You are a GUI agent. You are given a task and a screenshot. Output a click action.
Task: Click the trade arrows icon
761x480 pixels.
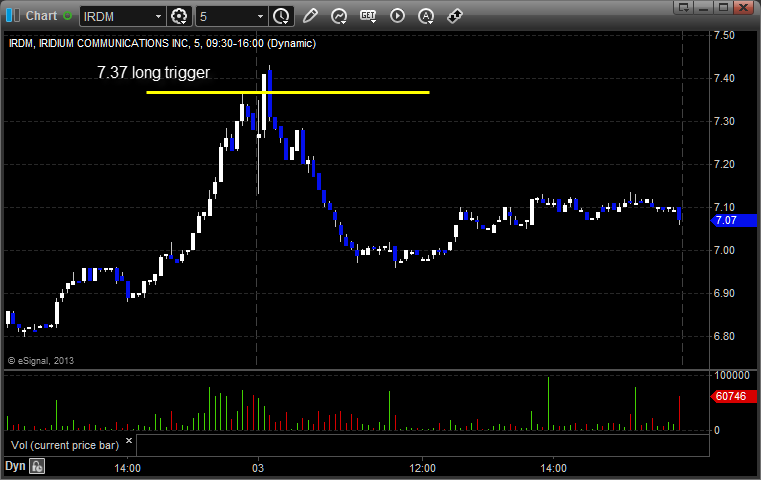(455, 16)
